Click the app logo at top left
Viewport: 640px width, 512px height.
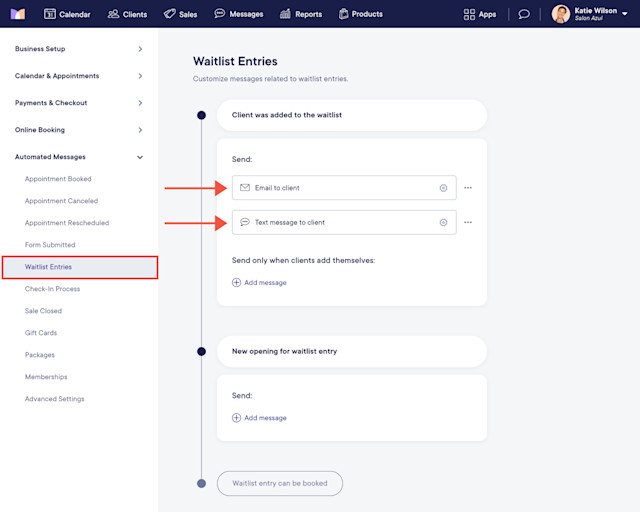point(18,14)
